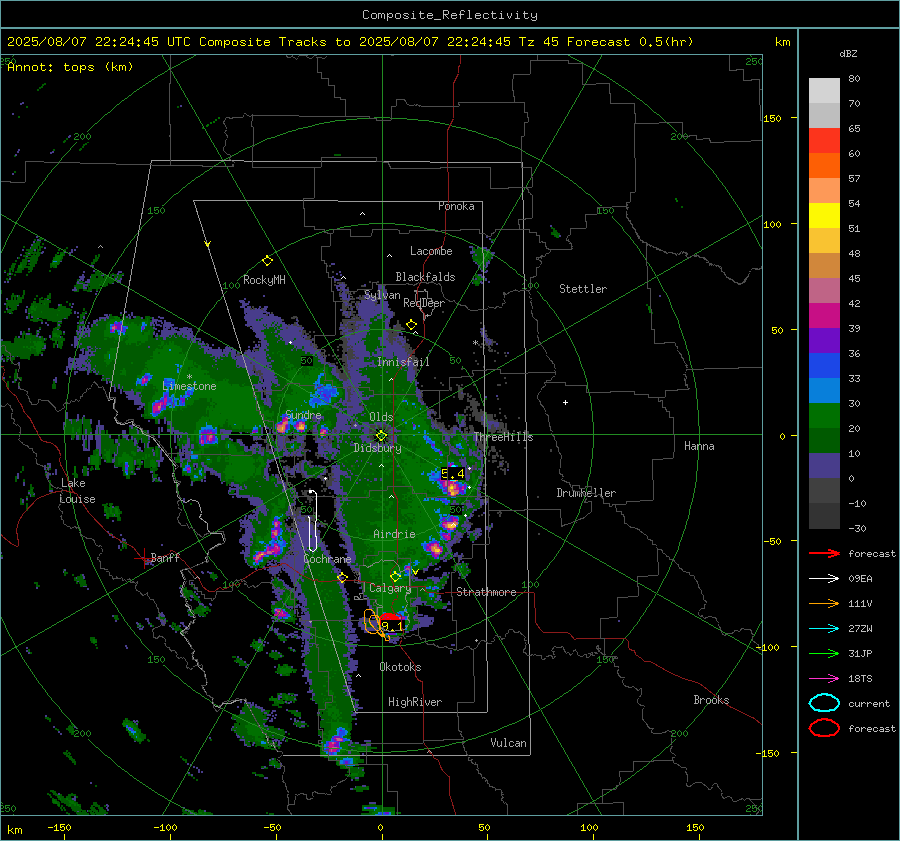Pick the cyan 27ZW arrow legend icon

pos(824,629)
